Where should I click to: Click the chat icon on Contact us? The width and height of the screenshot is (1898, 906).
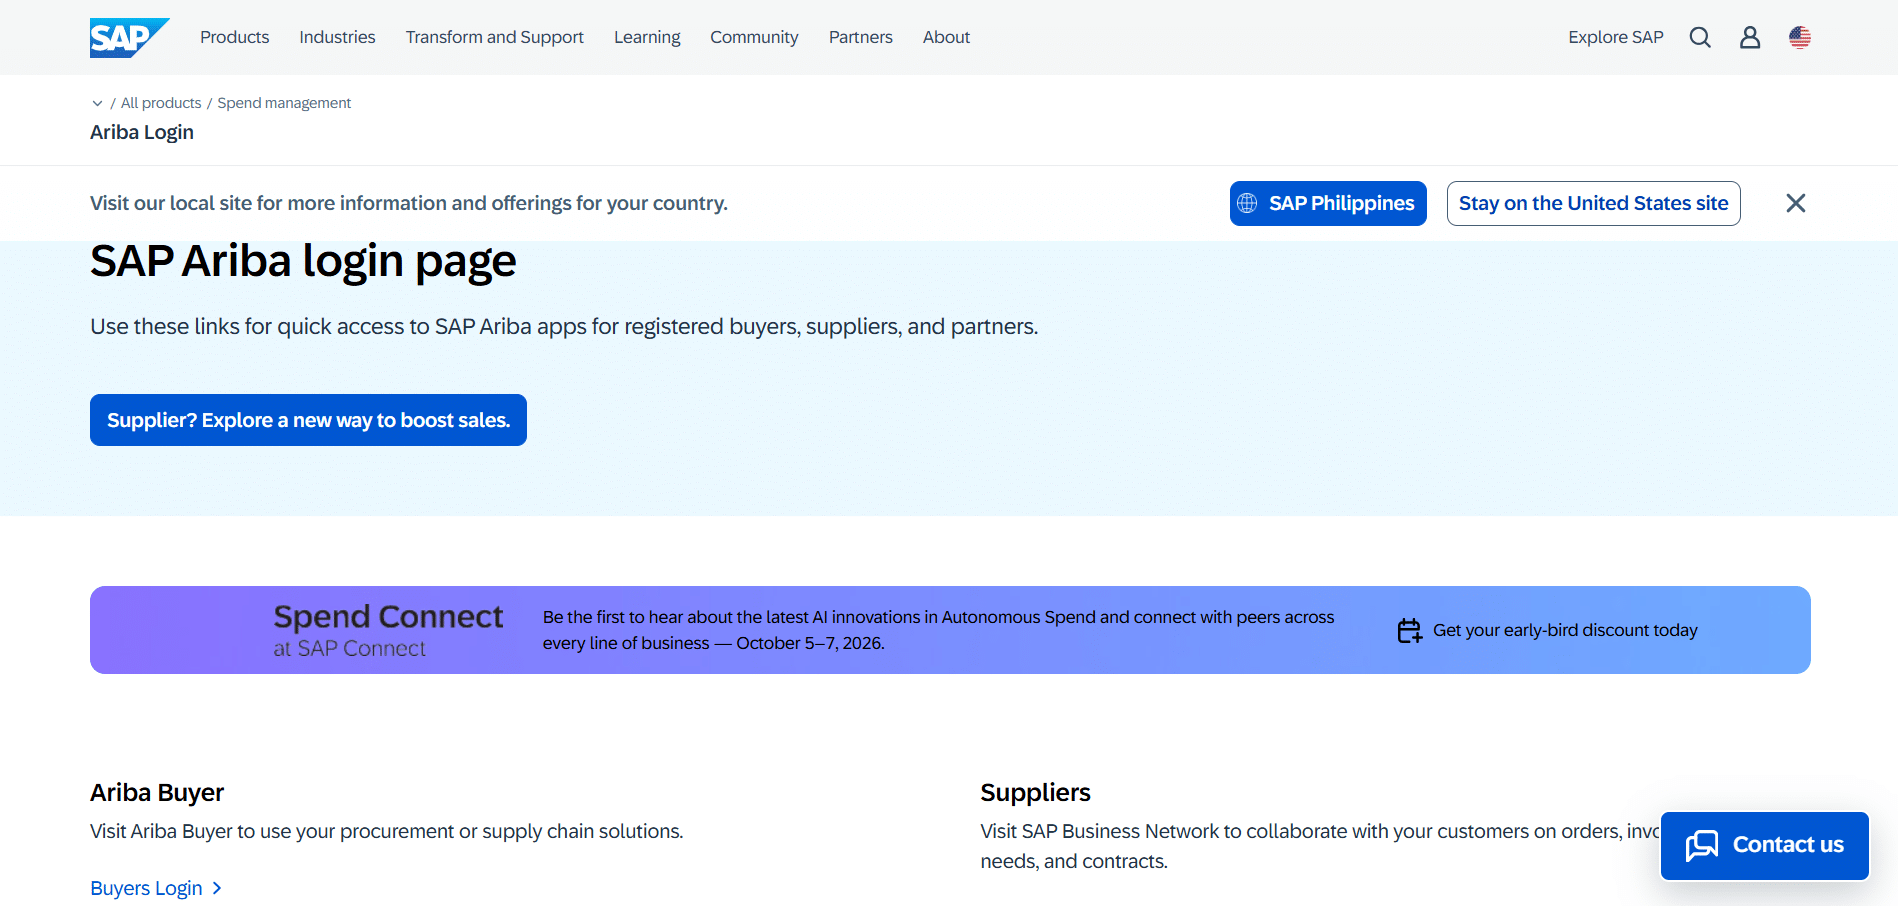1702,845
